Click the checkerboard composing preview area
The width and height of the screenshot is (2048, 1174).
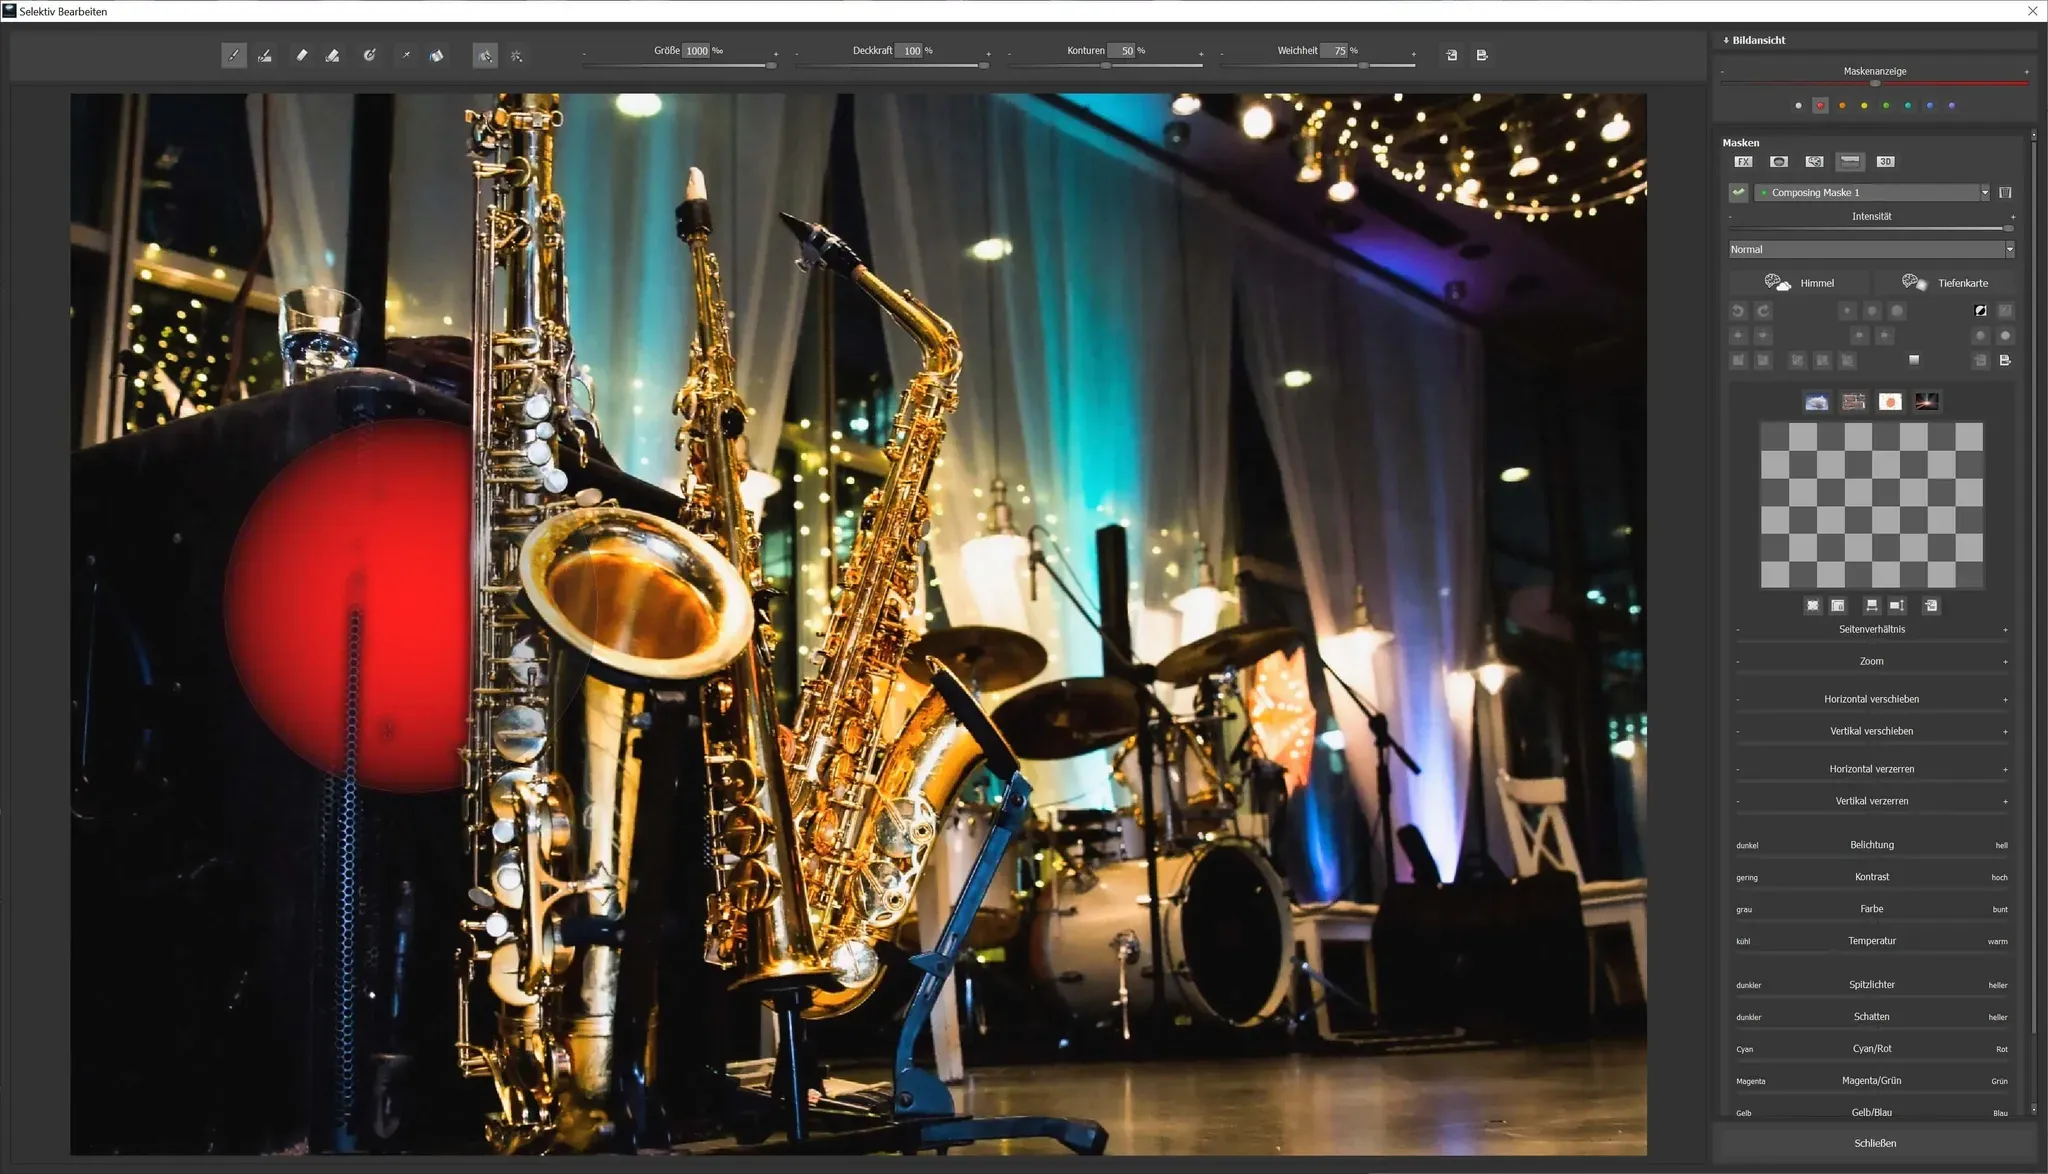1872,505
